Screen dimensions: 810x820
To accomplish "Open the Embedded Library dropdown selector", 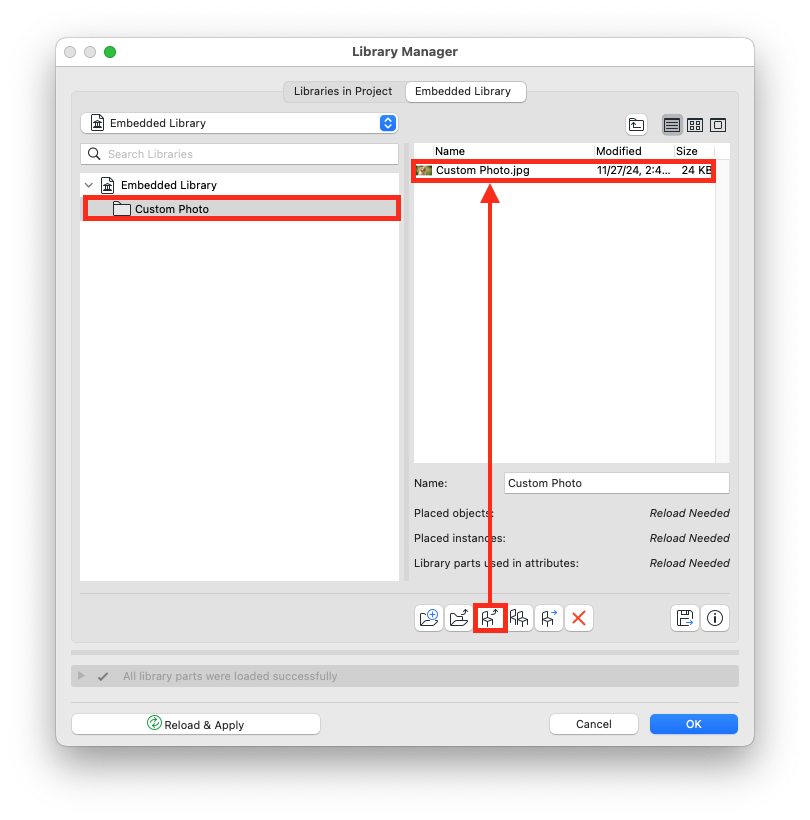I will pos(239,123).
